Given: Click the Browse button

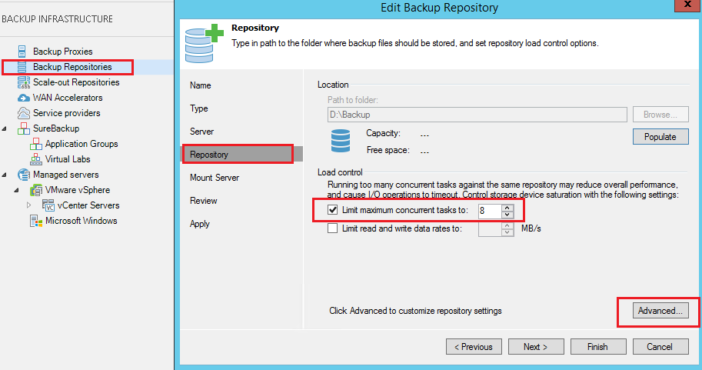Looking at the screenshot, I should pyautogui.click(x=660, y=115).
